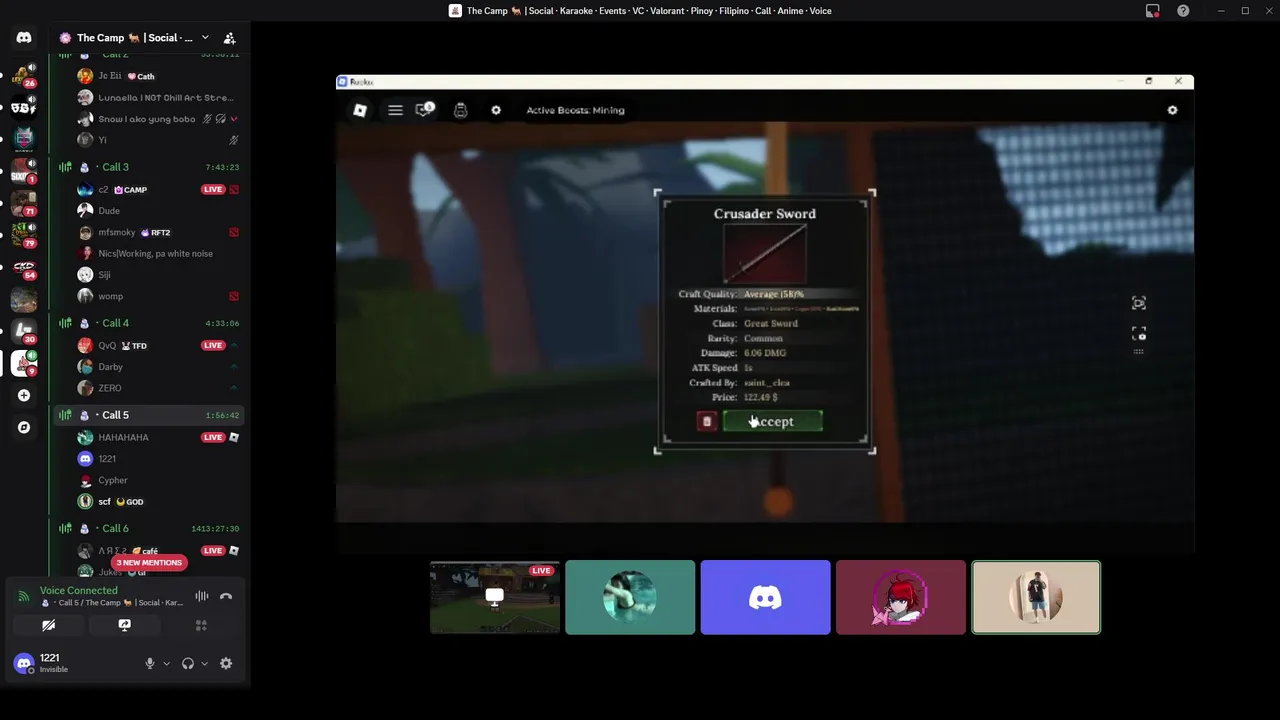Open server invite people icon
This screenshot has height=720, width=1280.
click(229, 38)
